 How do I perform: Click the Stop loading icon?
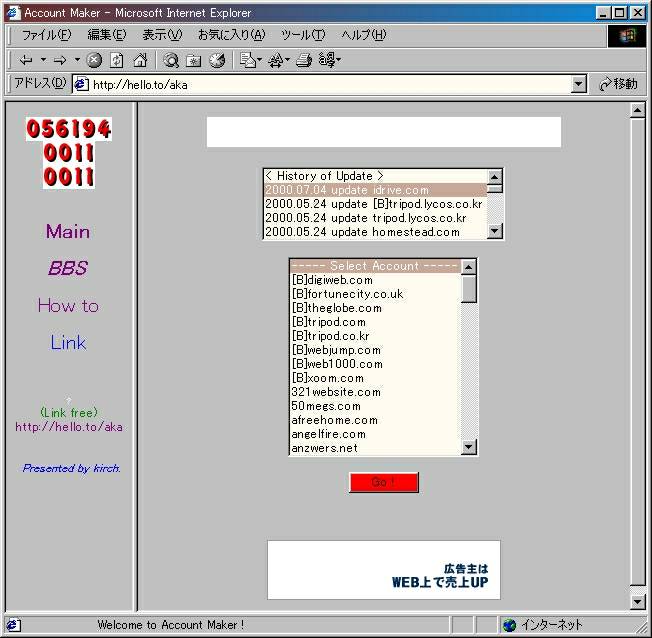pos(94,60)
